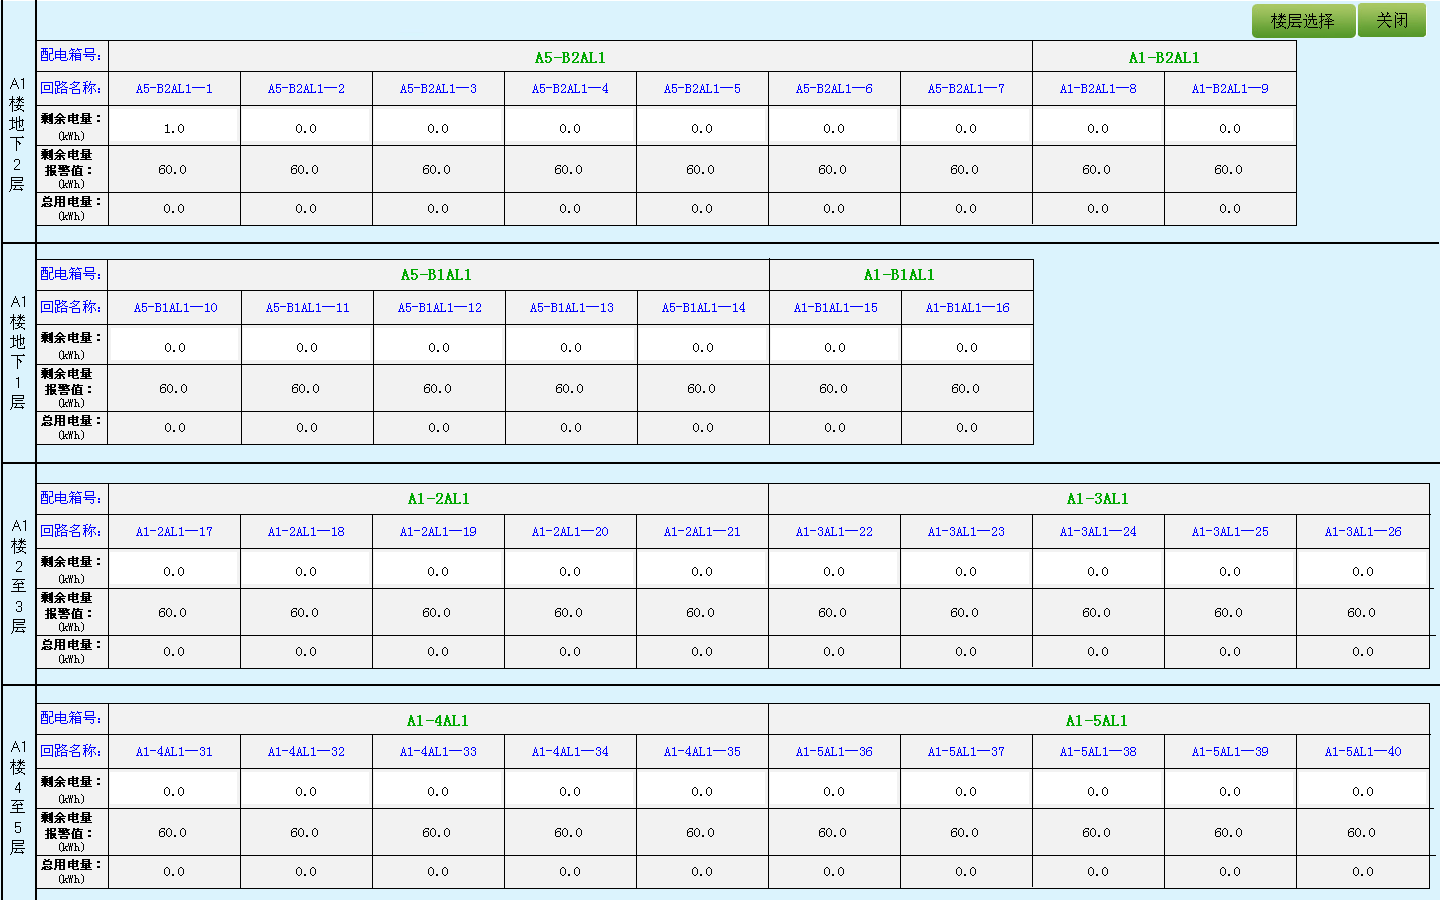This screenshot has height=900, width=1440.
Task: Select circuit A5-B1AL1—11
Action: [308, 308]
